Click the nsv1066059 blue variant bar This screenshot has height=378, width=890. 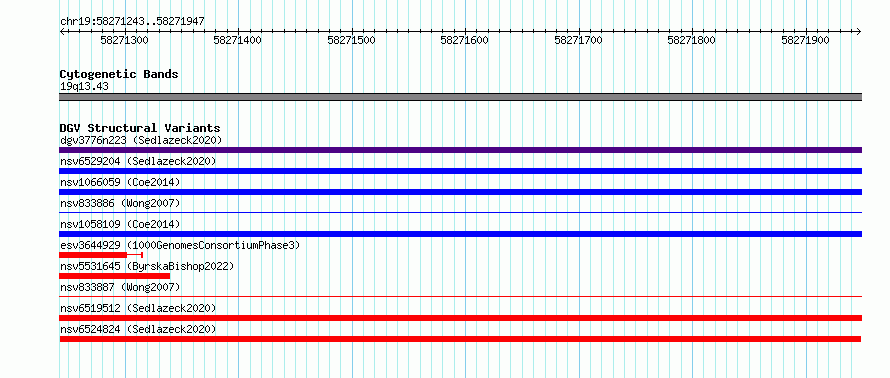460,192
